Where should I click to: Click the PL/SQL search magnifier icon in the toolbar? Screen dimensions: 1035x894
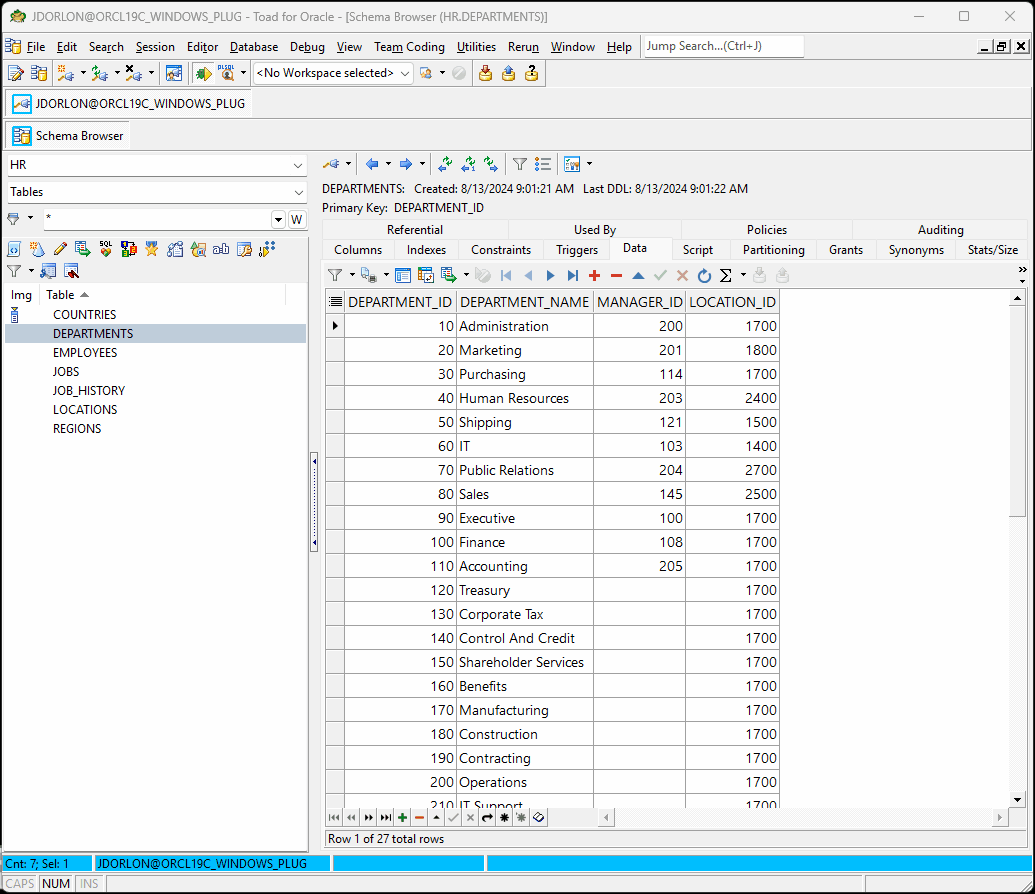[226, 73]
